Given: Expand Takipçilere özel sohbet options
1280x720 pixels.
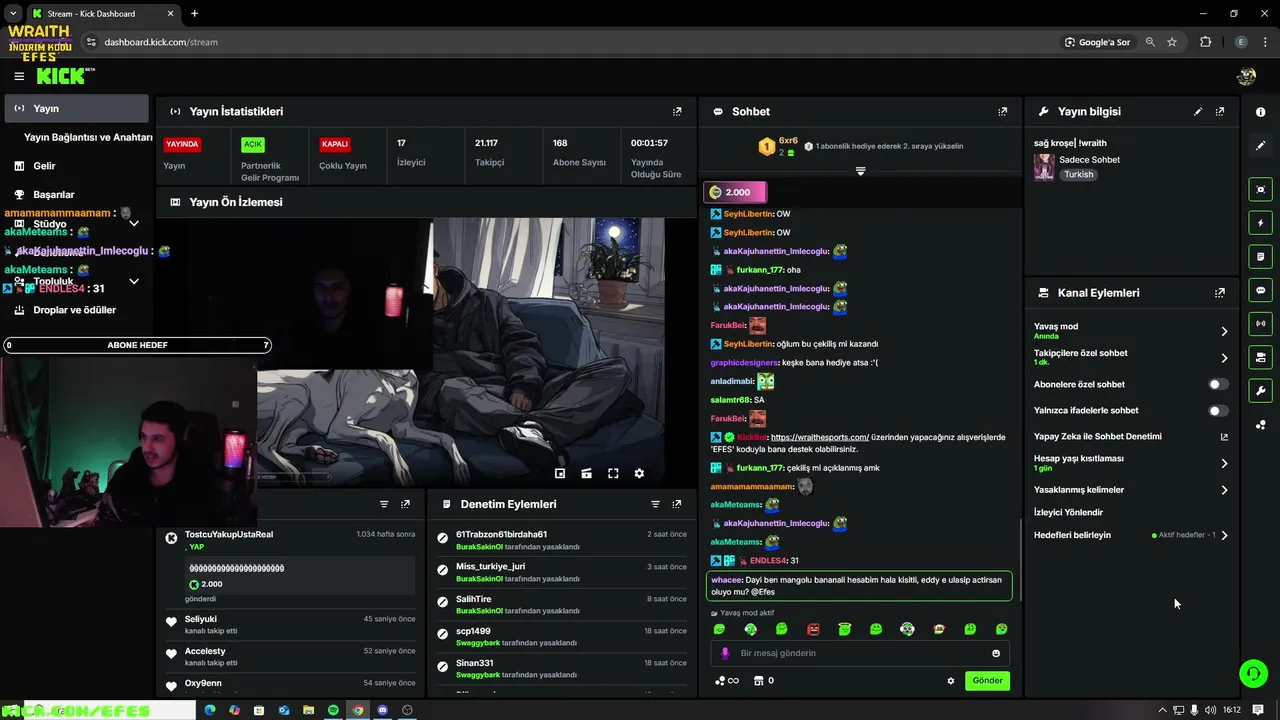Looking at the screenshot, I should click(1224, 358).
